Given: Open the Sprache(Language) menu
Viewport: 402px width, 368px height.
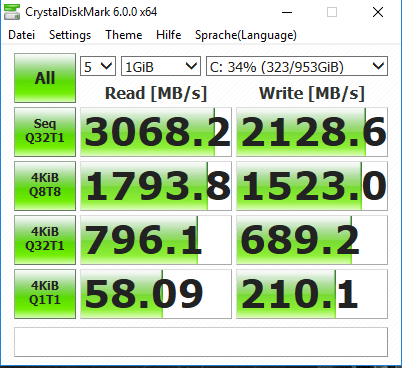Looking at the screenshot, I should pyautogui.click(x=246, y=35).
